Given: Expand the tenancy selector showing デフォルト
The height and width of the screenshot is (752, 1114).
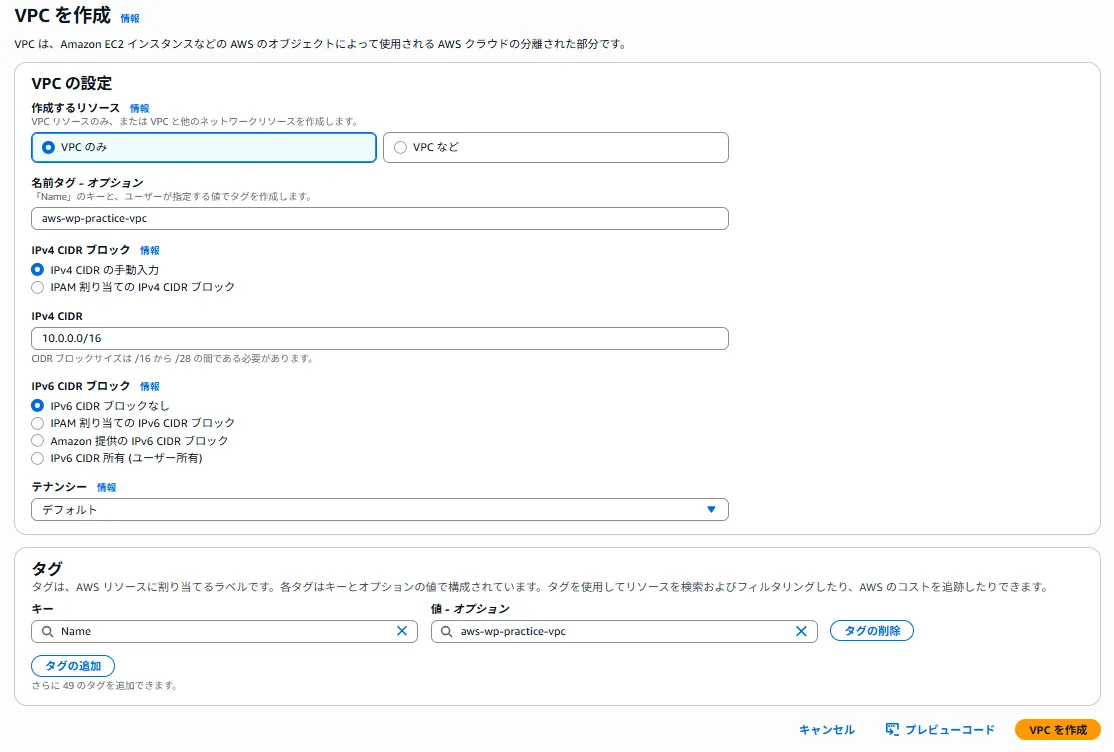Looking at the screenshot, I should (378, 509).
